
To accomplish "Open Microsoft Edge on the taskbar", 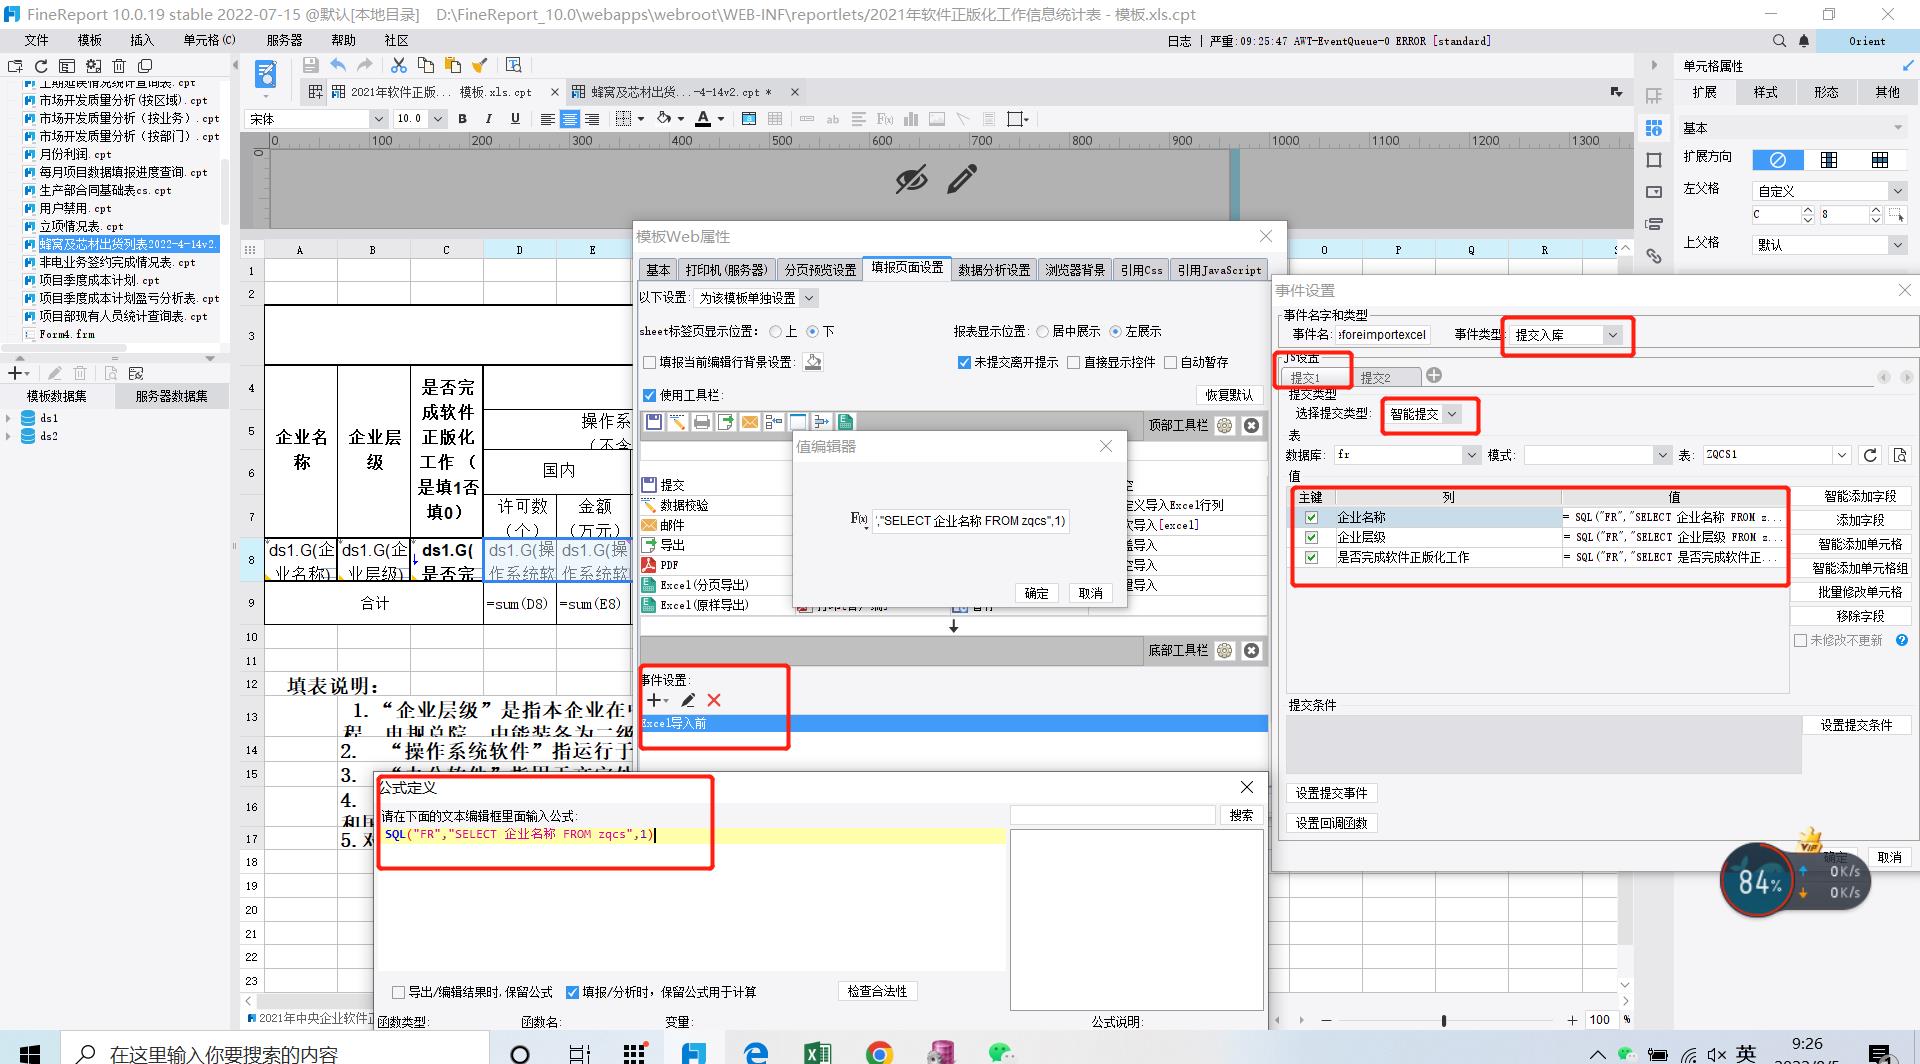I will [x=755, y=1052].
